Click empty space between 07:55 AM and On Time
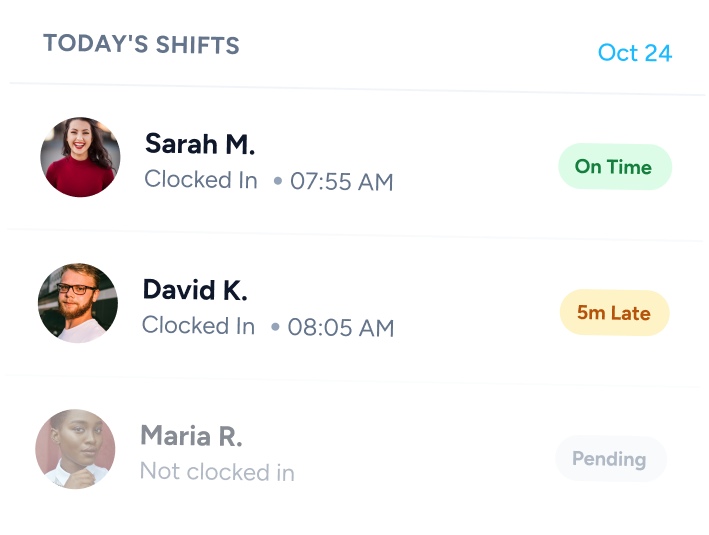Screen dimensions: 709x535 pos(475,175)
